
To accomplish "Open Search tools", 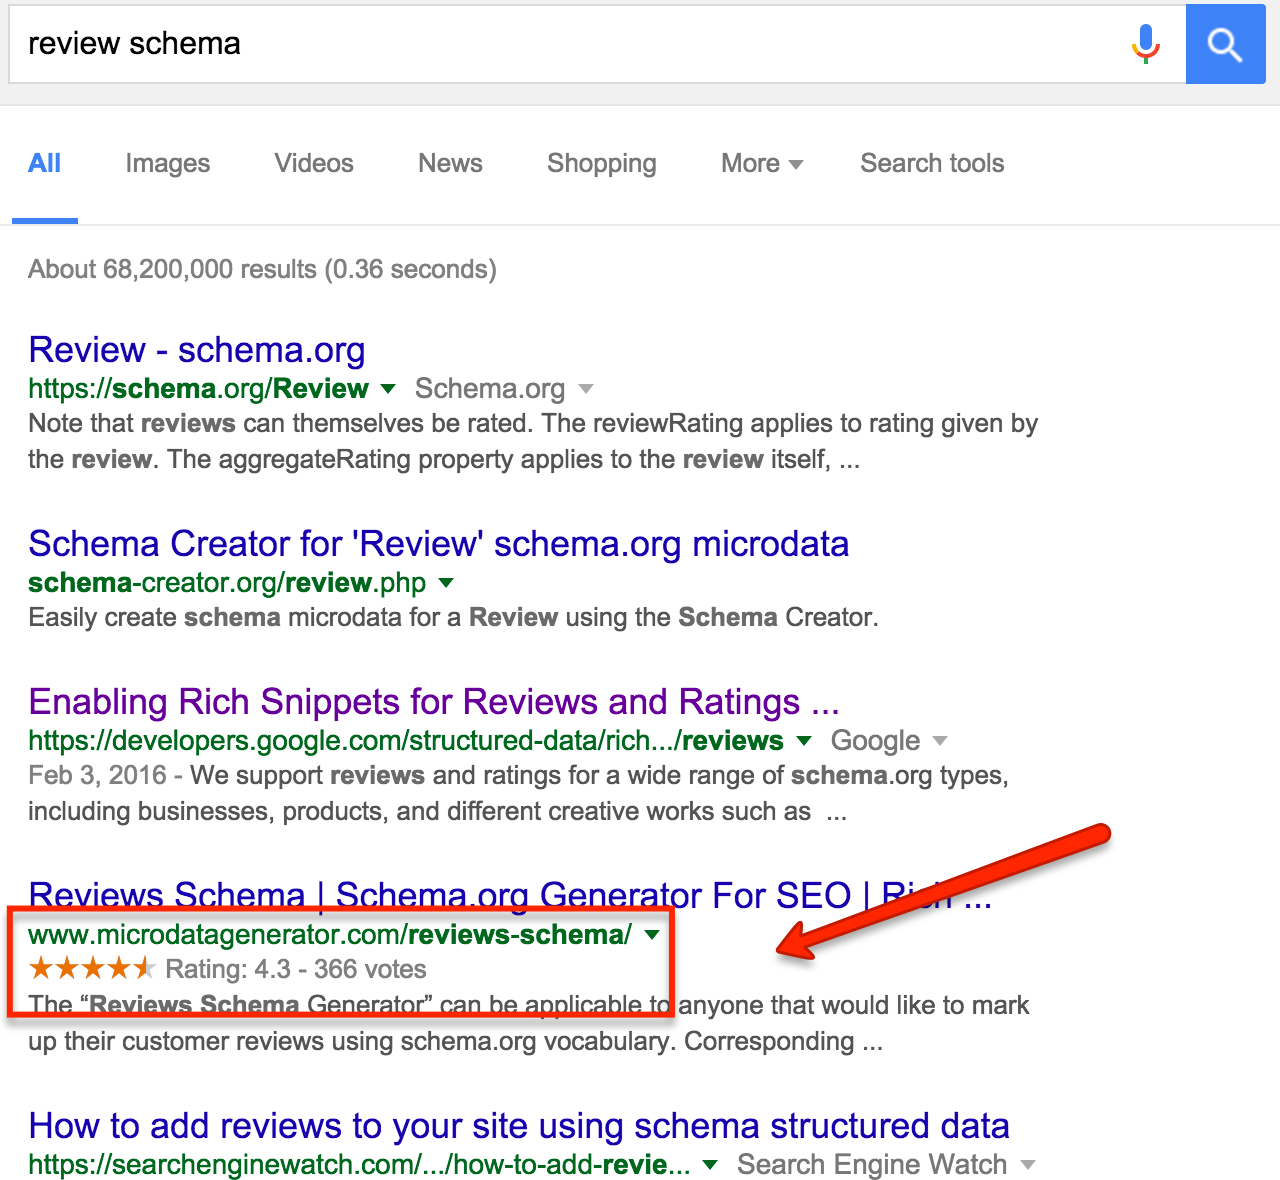I will (x=932, y=163).
